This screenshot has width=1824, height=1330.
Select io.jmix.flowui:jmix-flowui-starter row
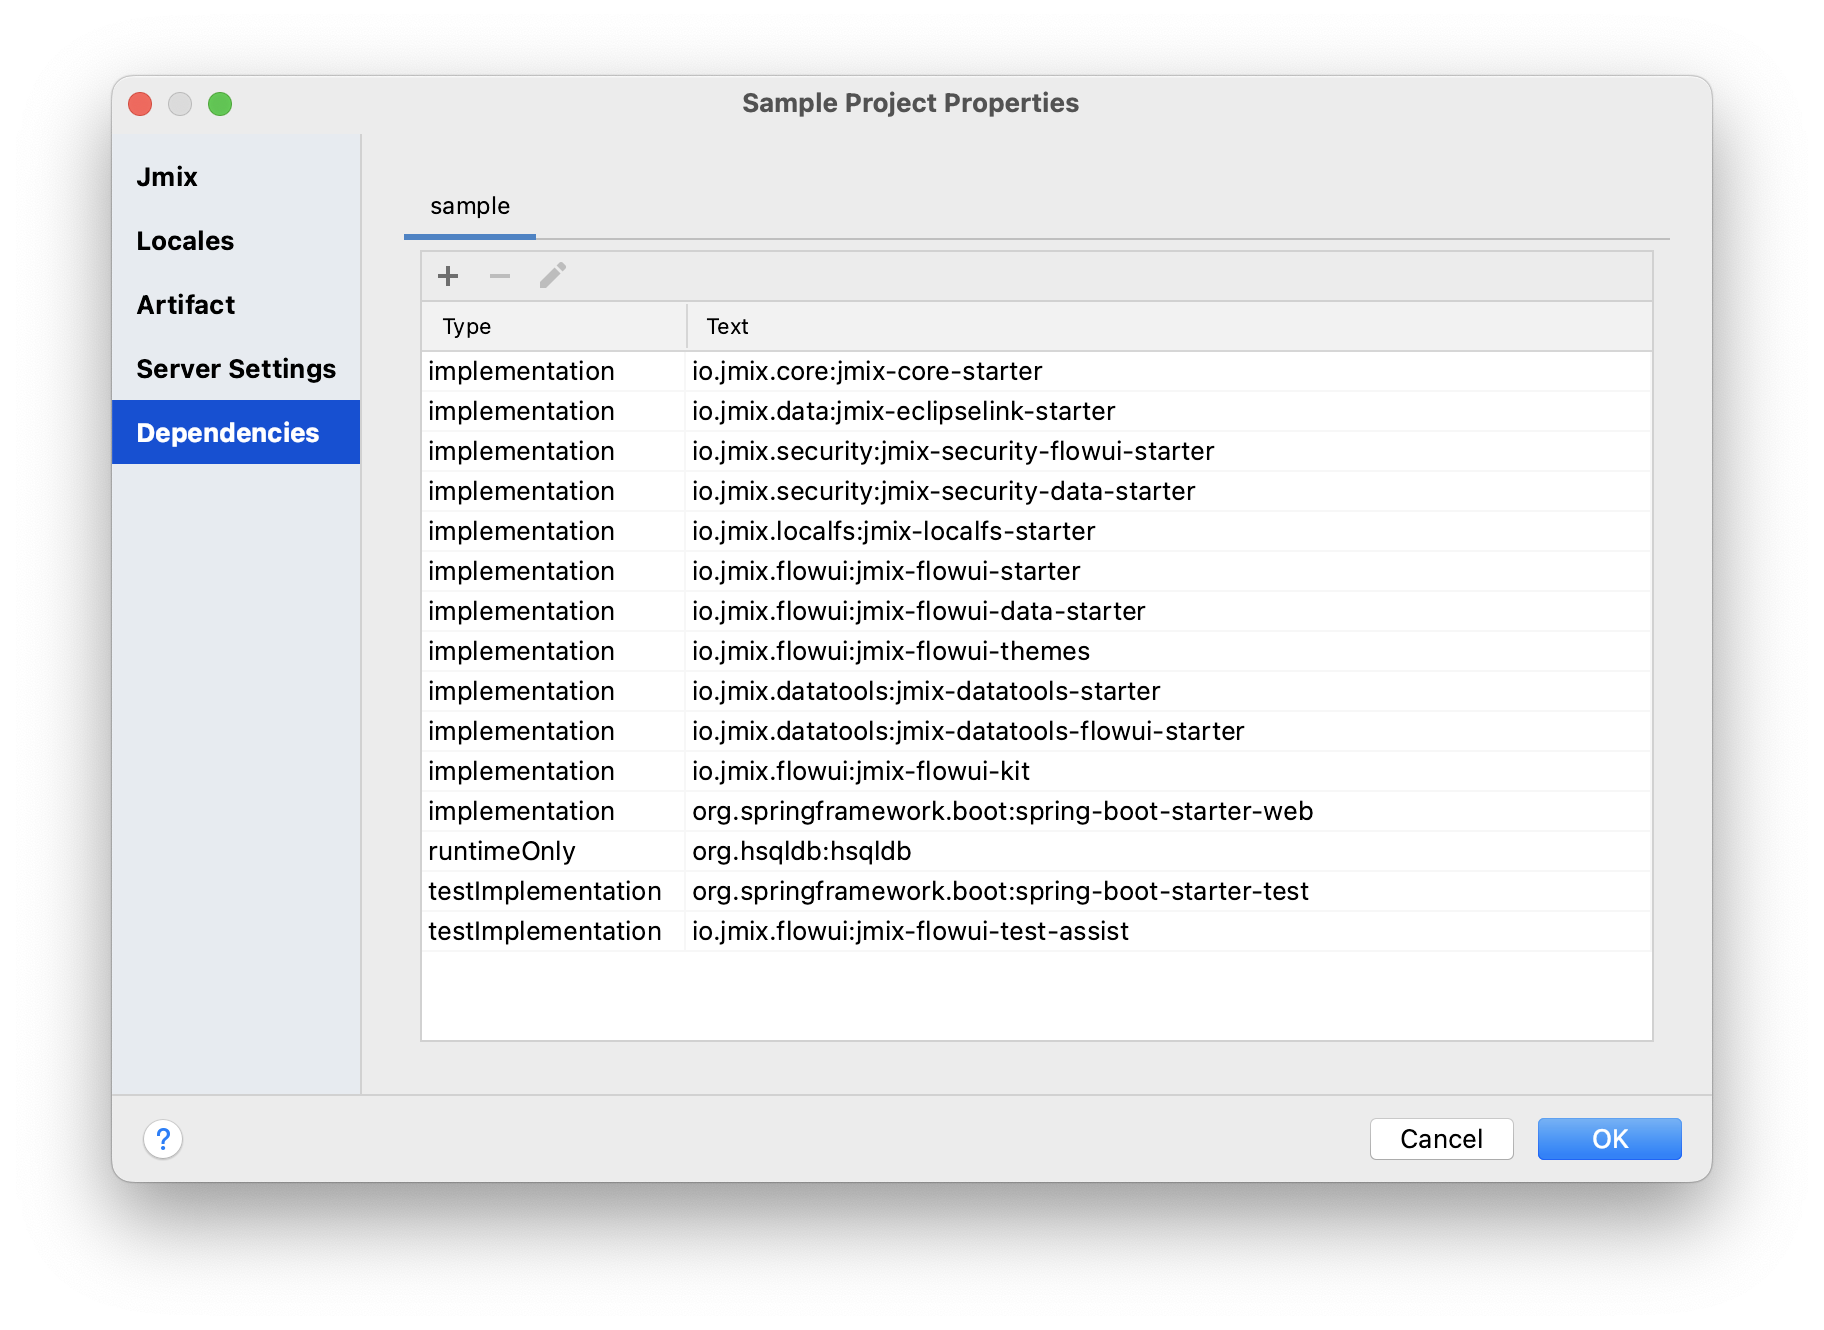(1037, 571)
